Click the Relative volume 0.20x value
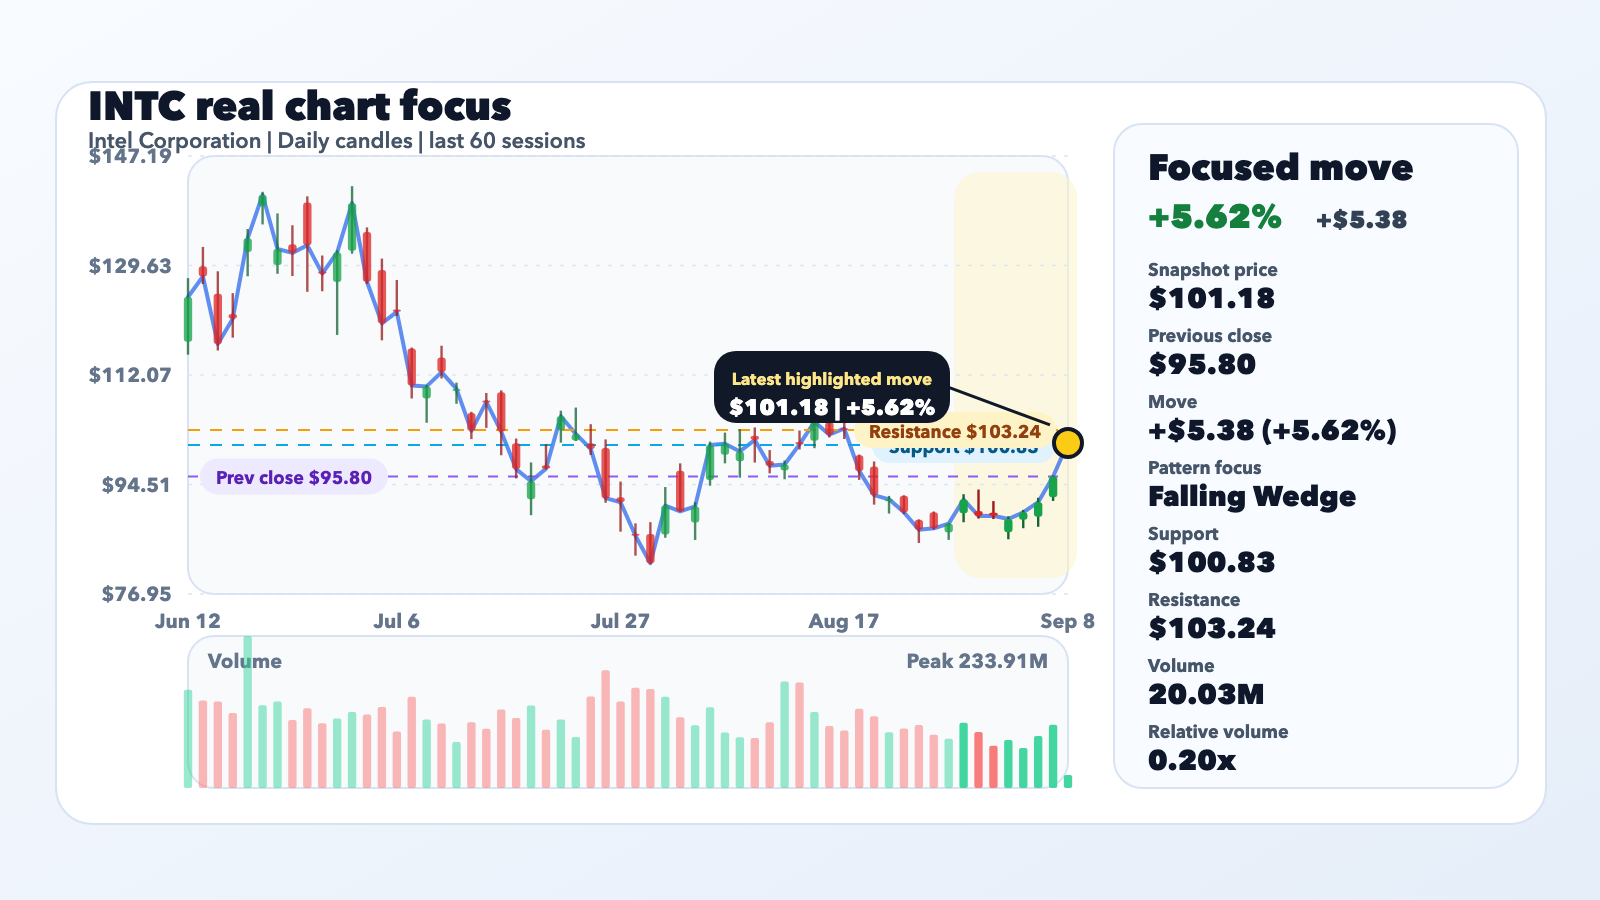This screenshot has width=1600, height=900. point(1191,760)
